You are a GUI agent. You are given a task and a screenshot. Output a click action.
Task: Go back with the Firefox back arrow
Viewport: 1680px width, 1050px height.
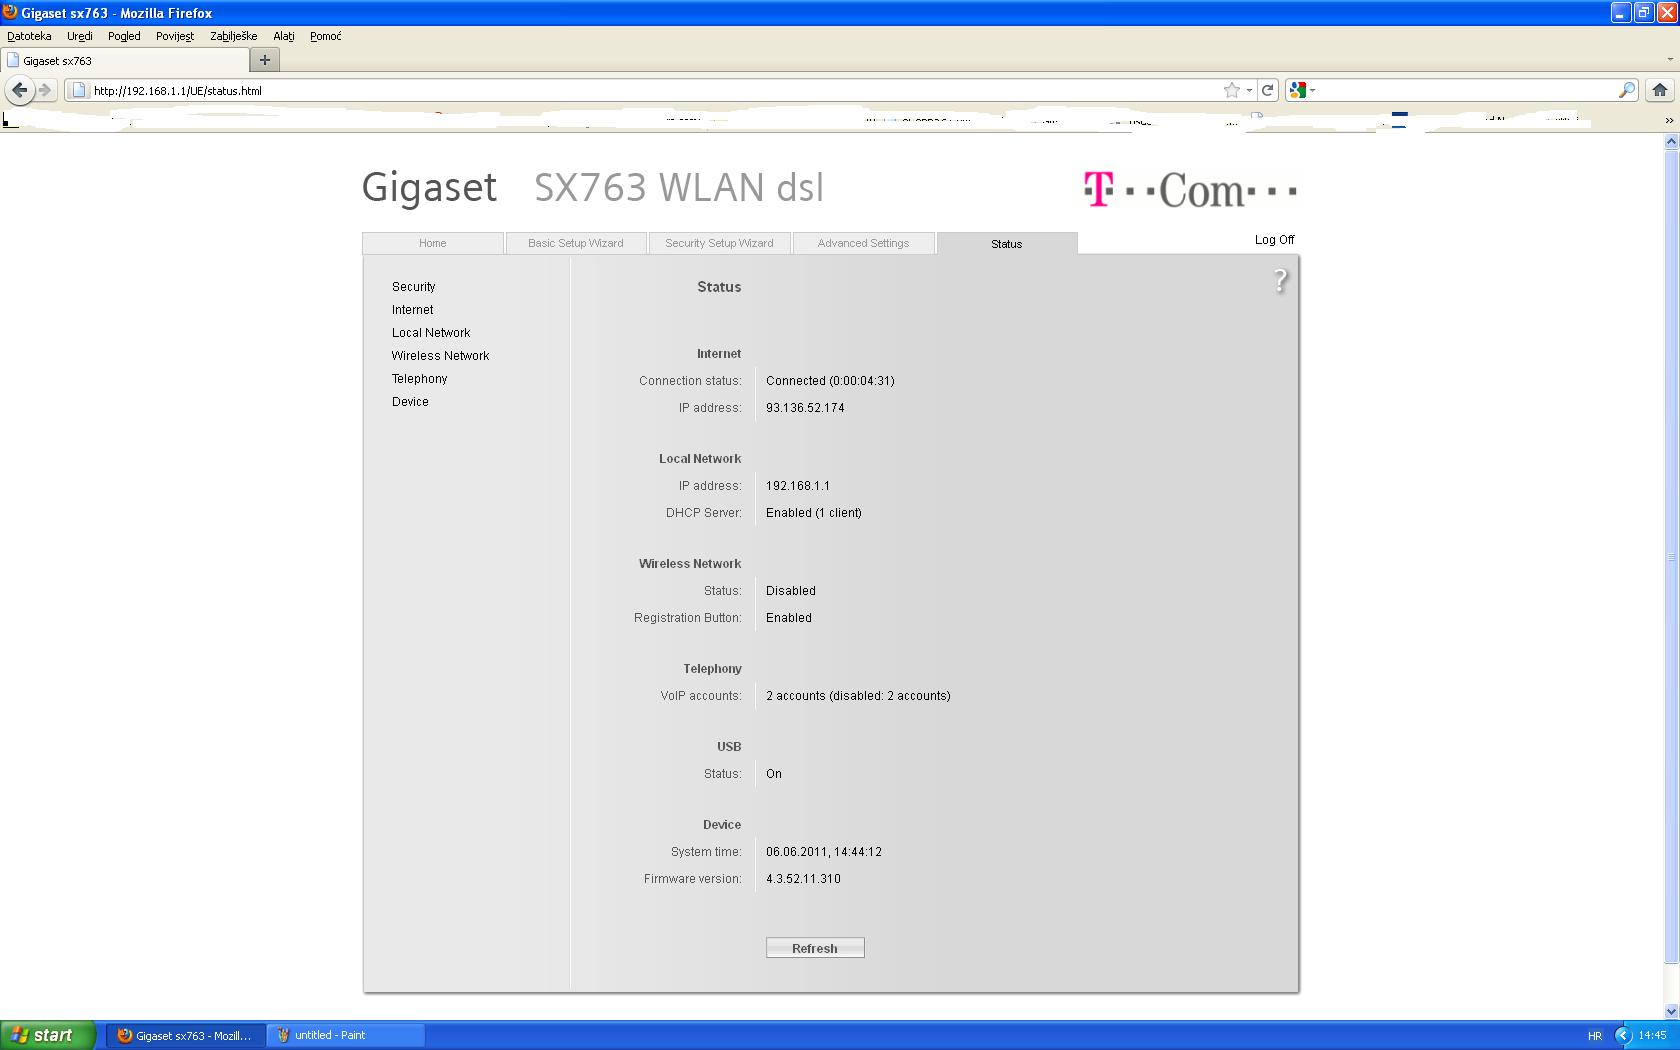19,90
